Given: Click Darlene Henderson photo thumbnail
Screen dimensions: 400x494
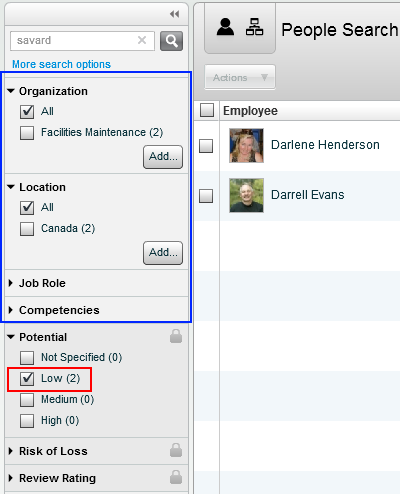Looking at the screenshot, I should [x=246, y=146].
